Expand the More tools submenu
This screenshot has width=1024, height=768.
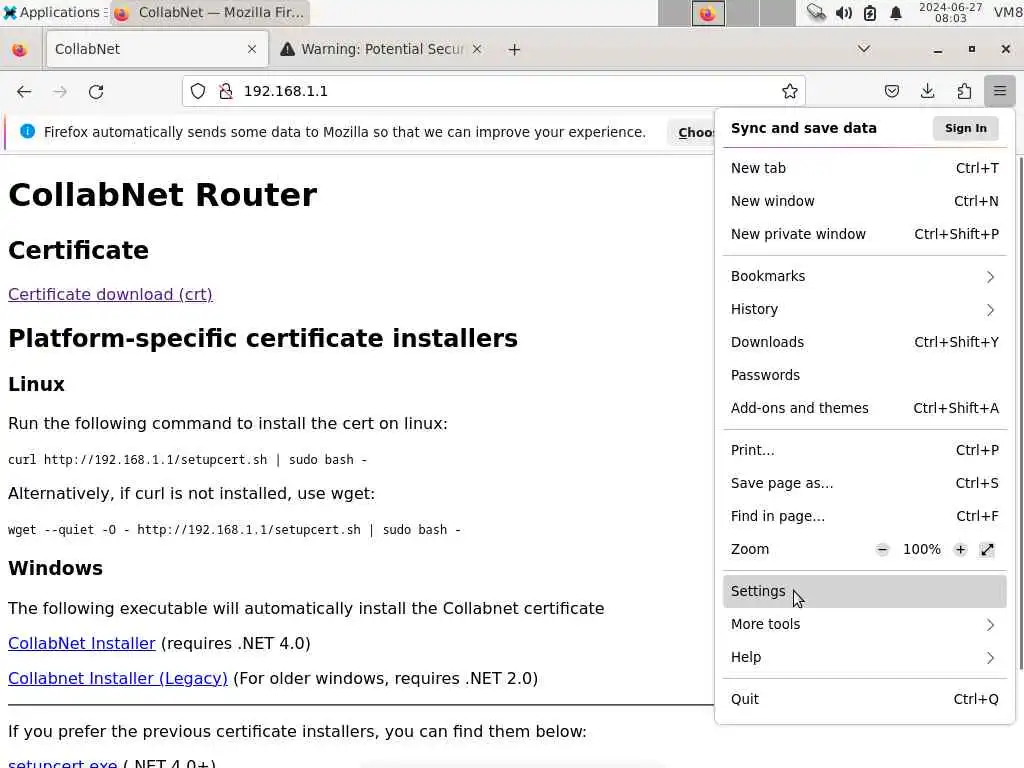click(x=864, y=624)
